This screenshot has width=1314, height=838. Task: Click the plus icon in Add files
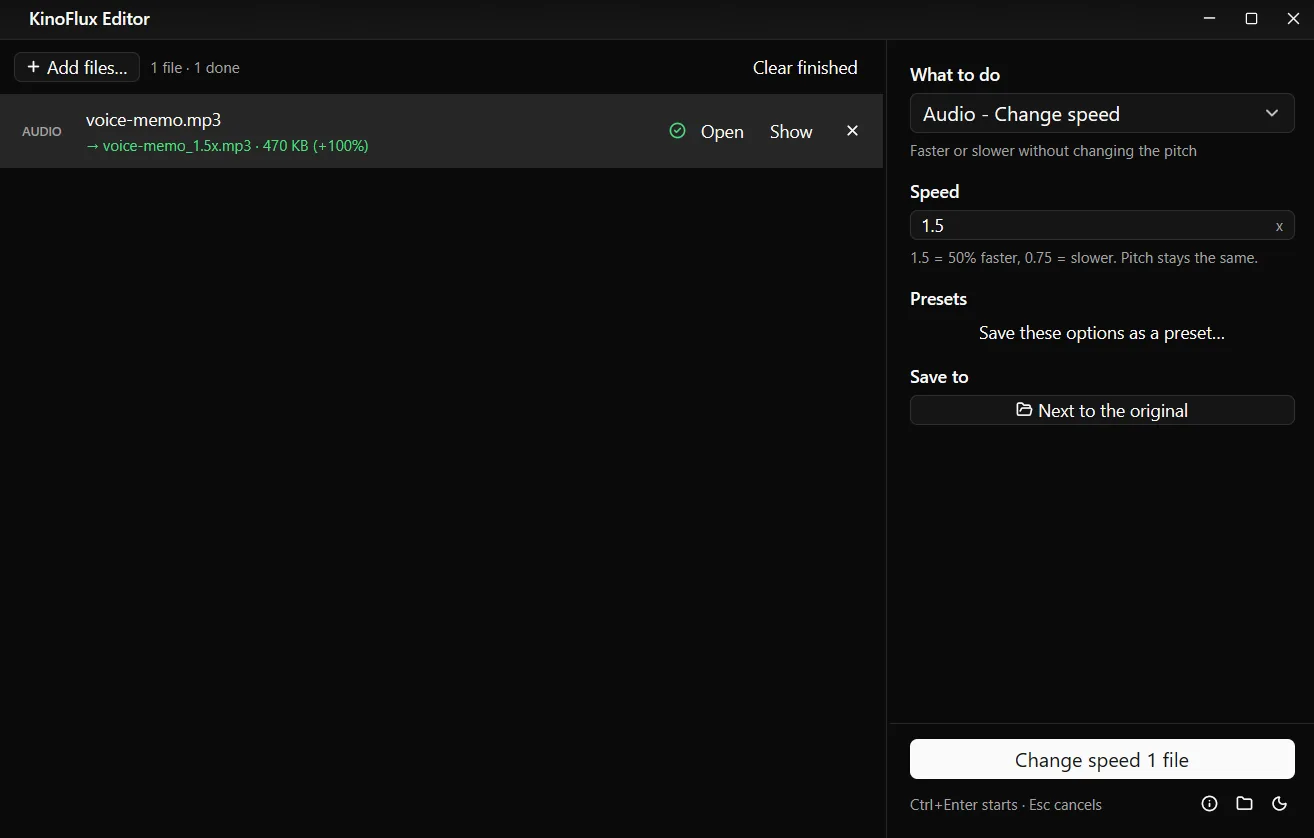tap(33, 67)
